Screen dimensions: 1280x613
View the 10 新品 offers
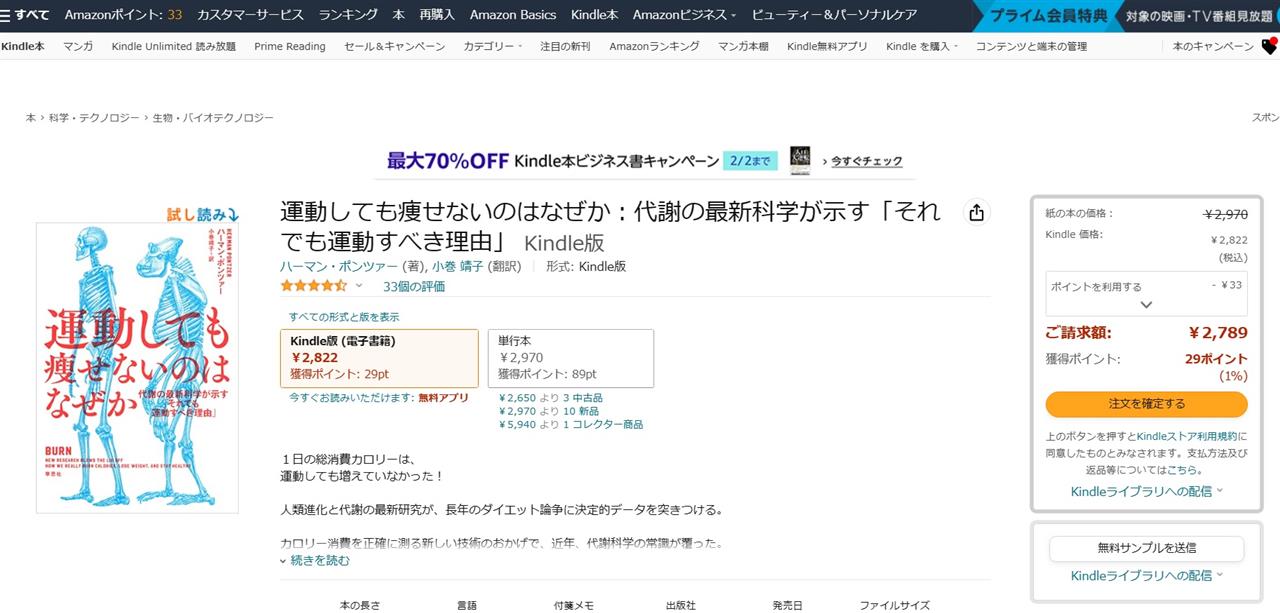click(581, 411)
